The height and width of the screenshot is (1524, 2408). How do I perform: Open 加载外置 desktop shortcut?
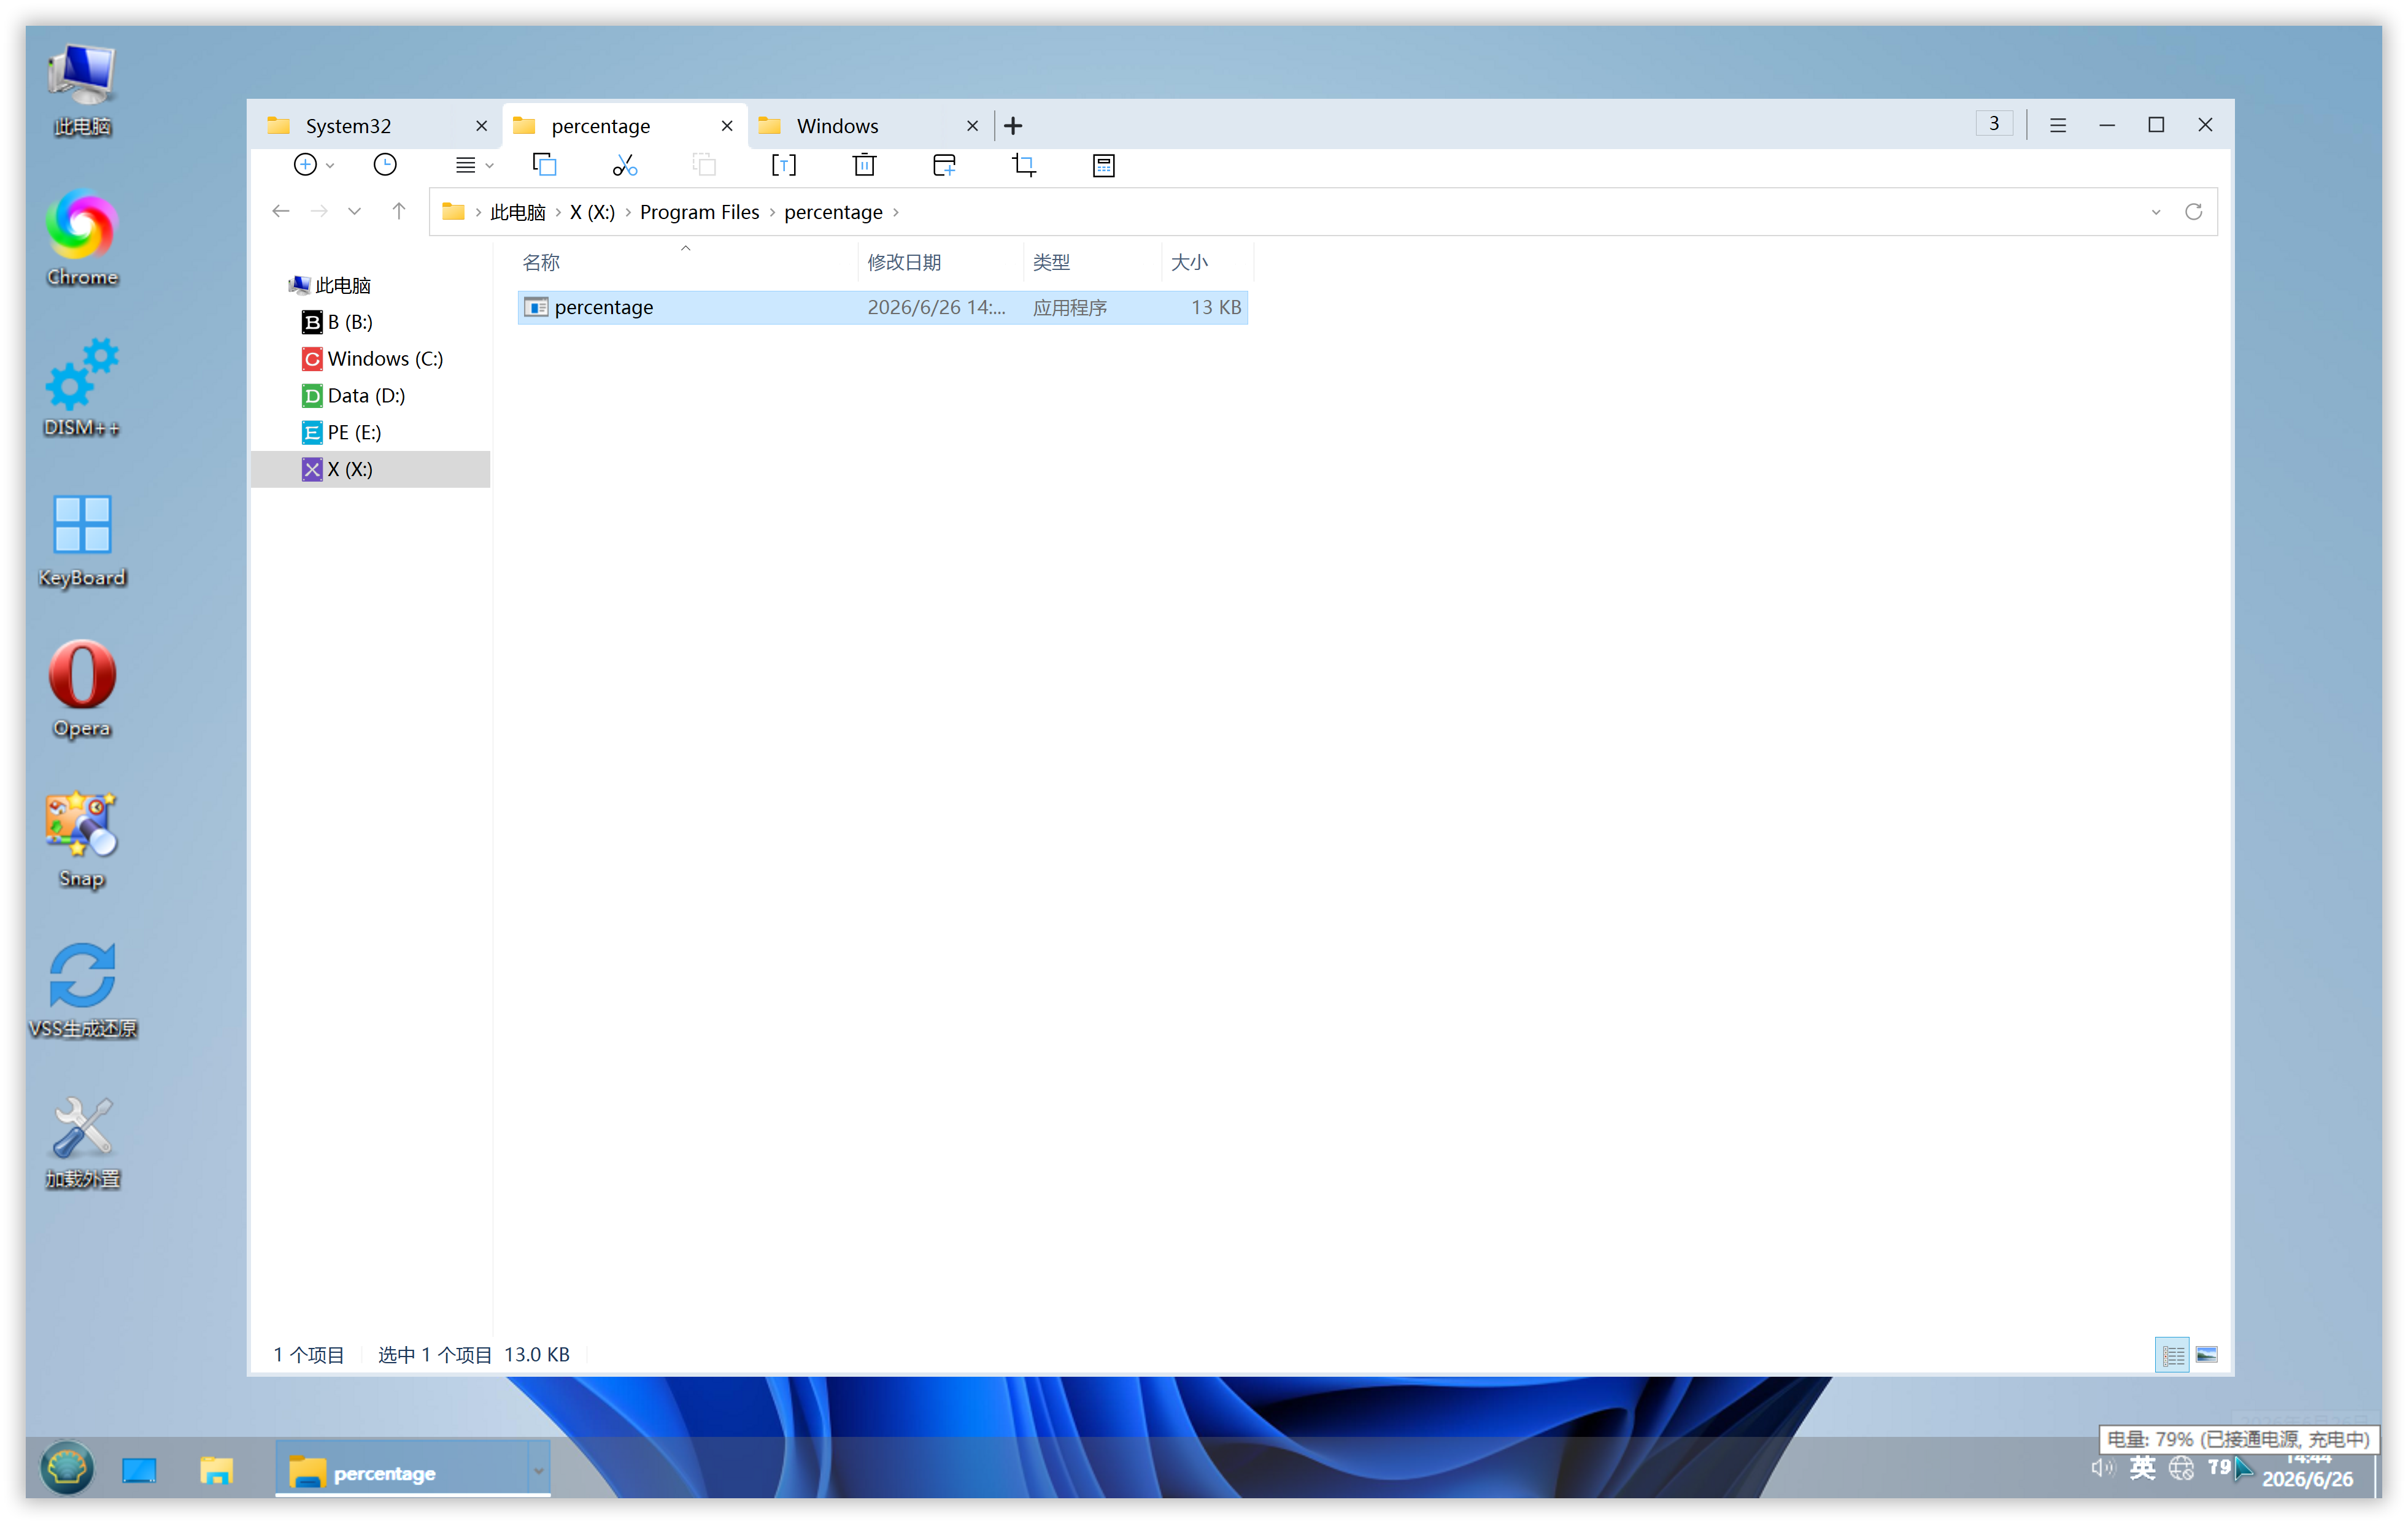82,1142
